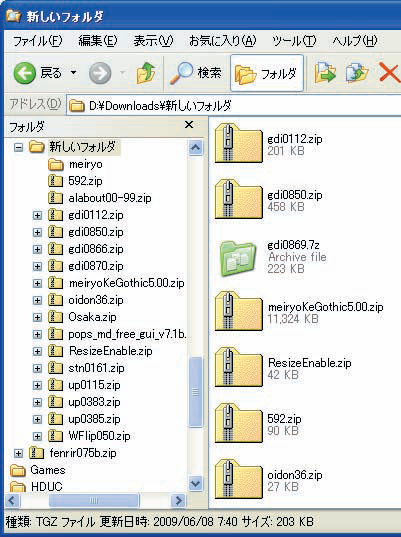Click the Move To folder icon
The width and height of the screenshot is (401, 537).
(325, 73)
